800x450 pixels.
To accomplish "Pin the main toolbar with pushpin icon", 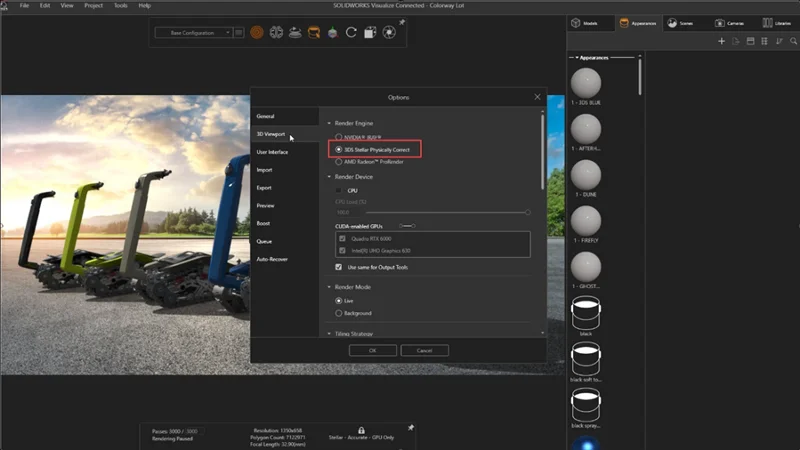I will pyautogui.click(x=402, y=22).
